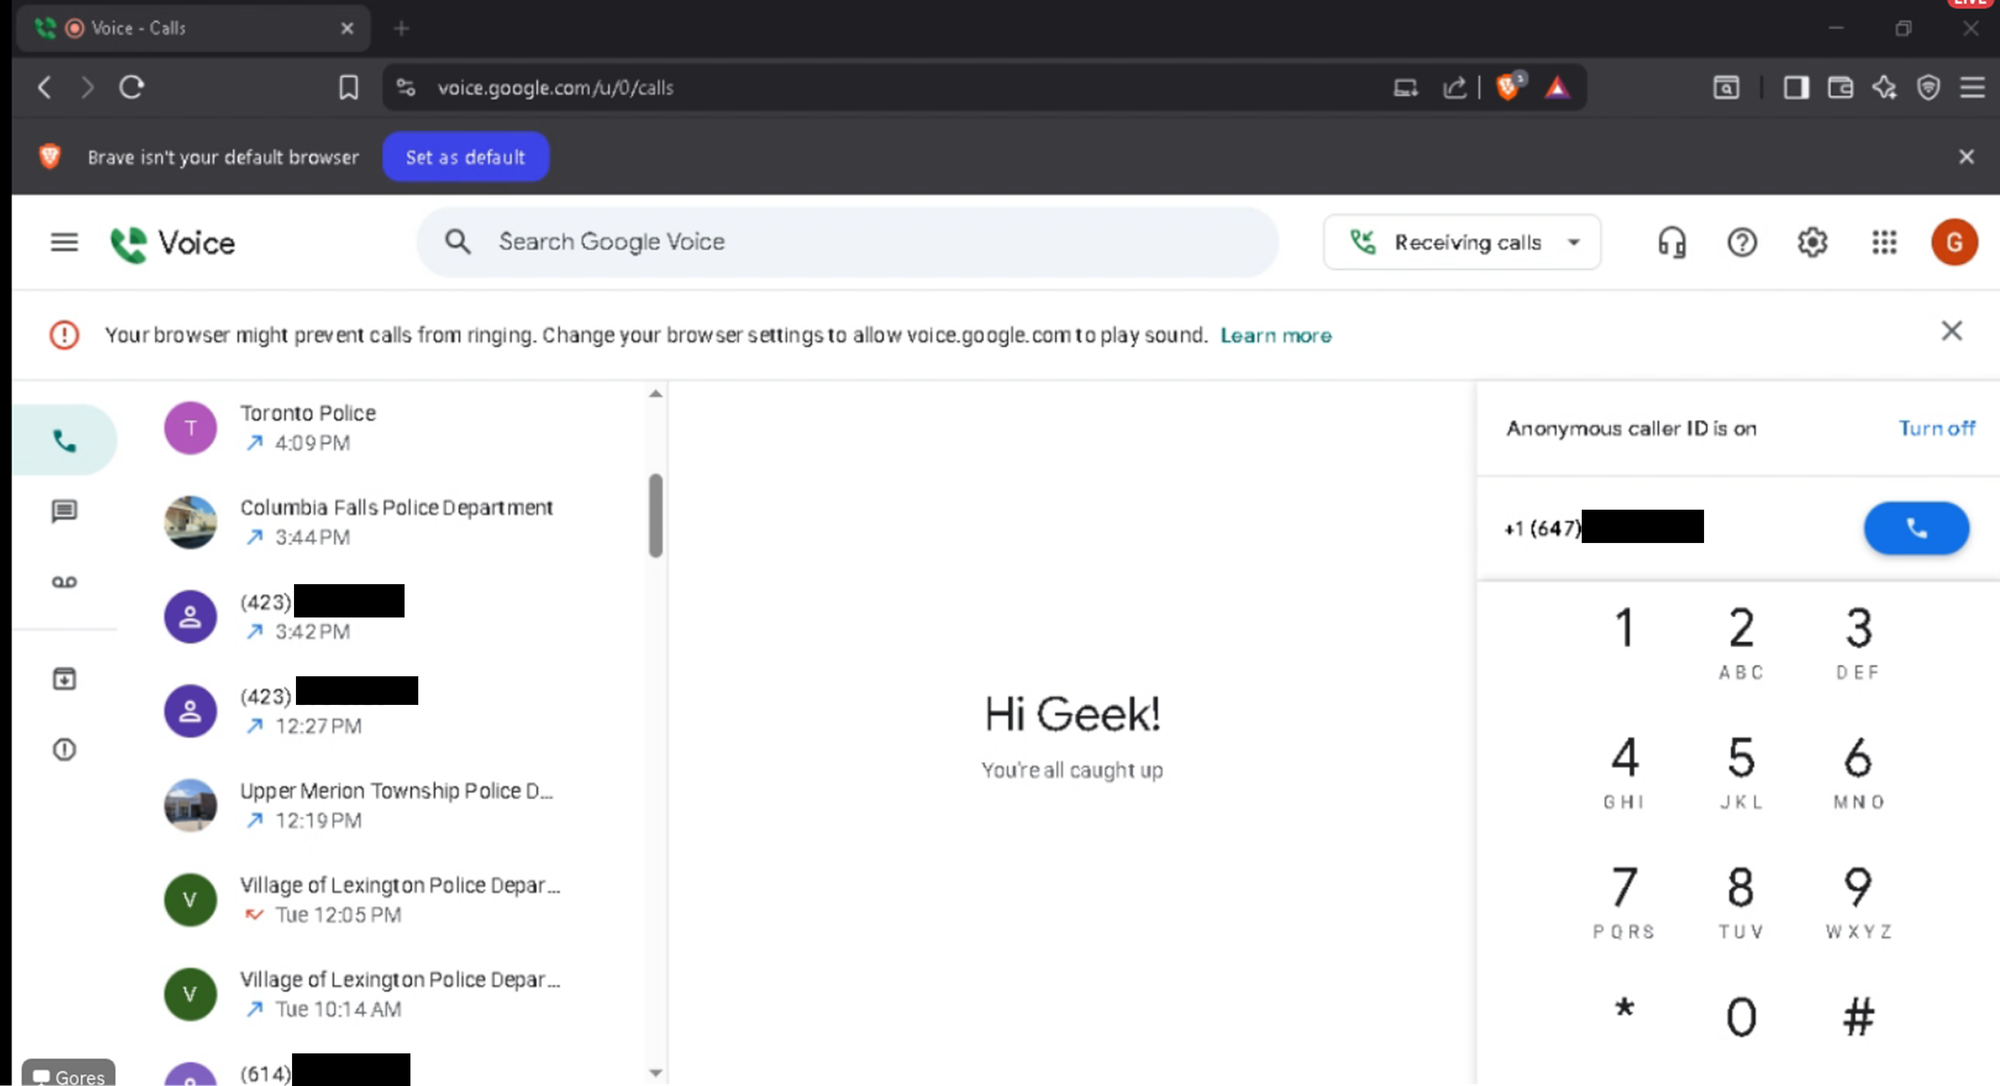Click the Search Google Voice field
2000x1086 pixels.
[x=848, y=242]
